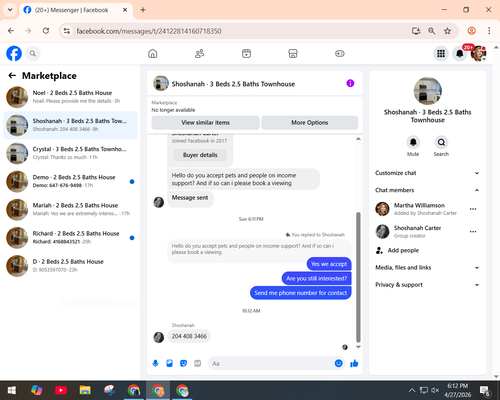
Task: Click the chat scroll down arrow
Action: [358, 347]
